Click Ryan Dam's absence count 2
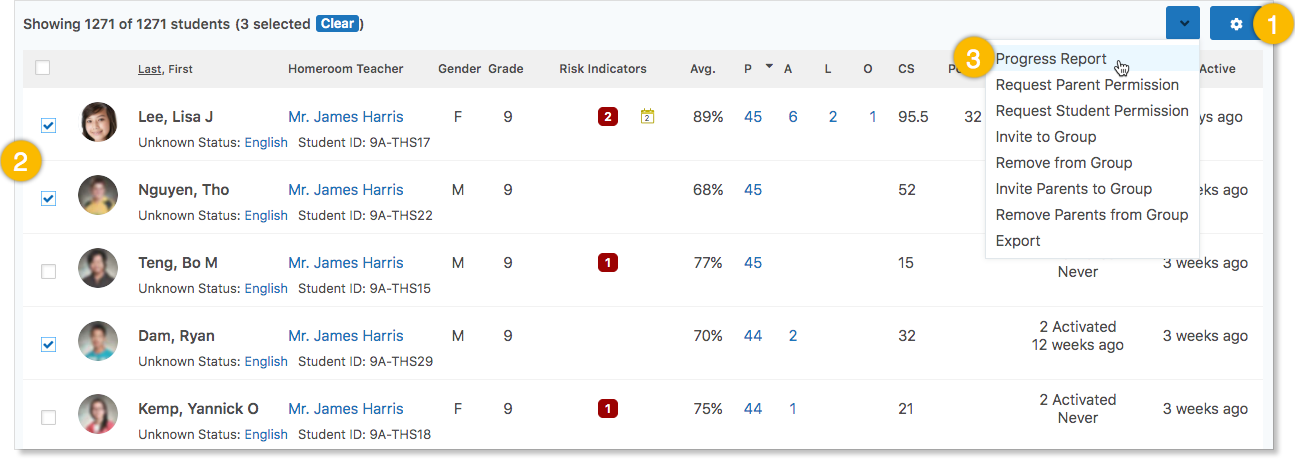 click(x=793, y=336)
